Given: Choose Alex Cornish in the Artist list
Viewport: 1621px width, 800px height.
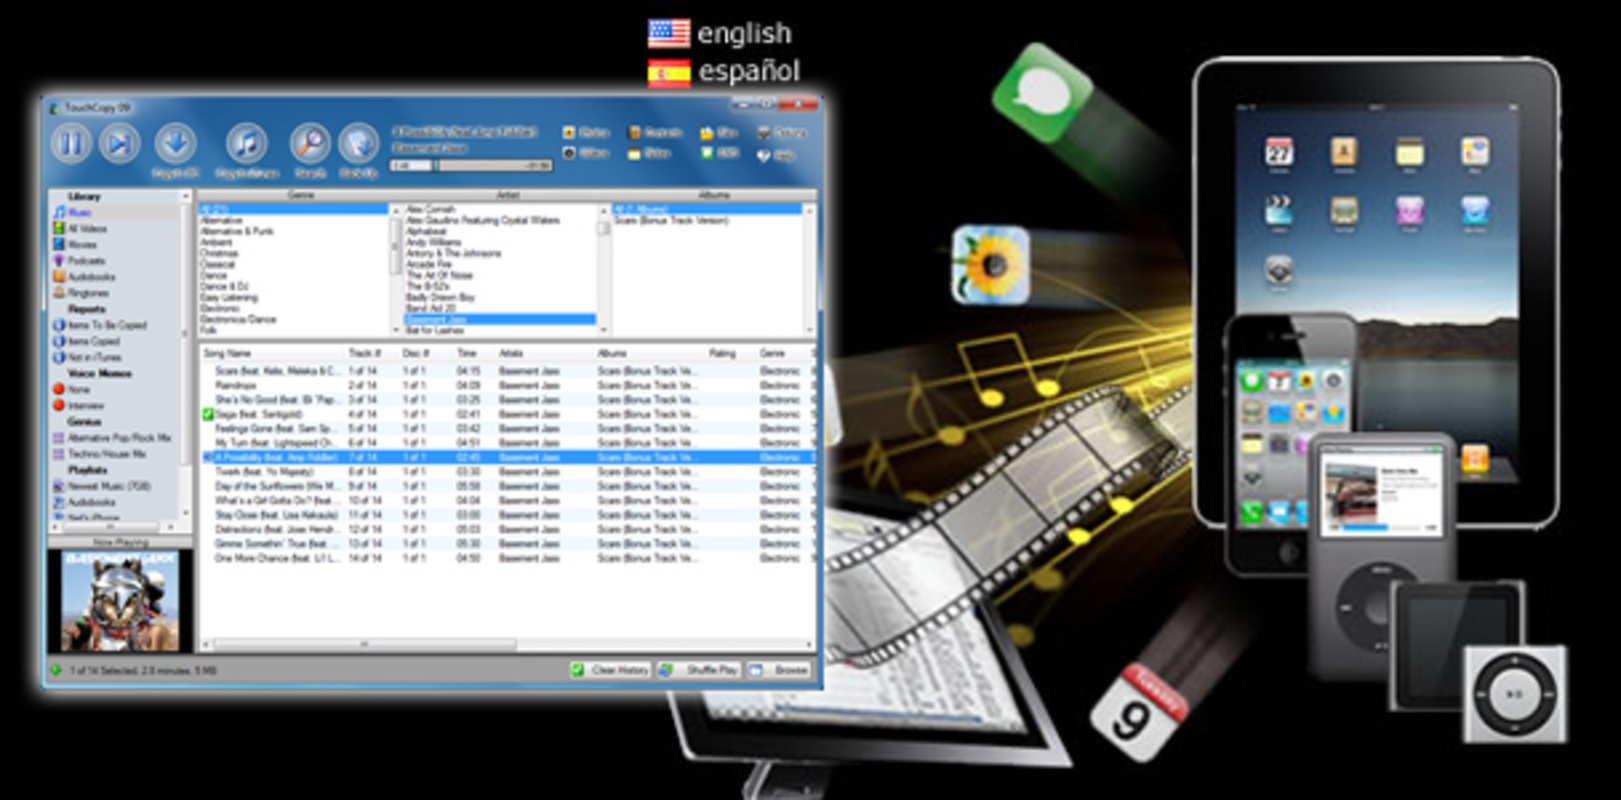Looking at the screenshot, I should pyautogui.click(x=430, y=209).
